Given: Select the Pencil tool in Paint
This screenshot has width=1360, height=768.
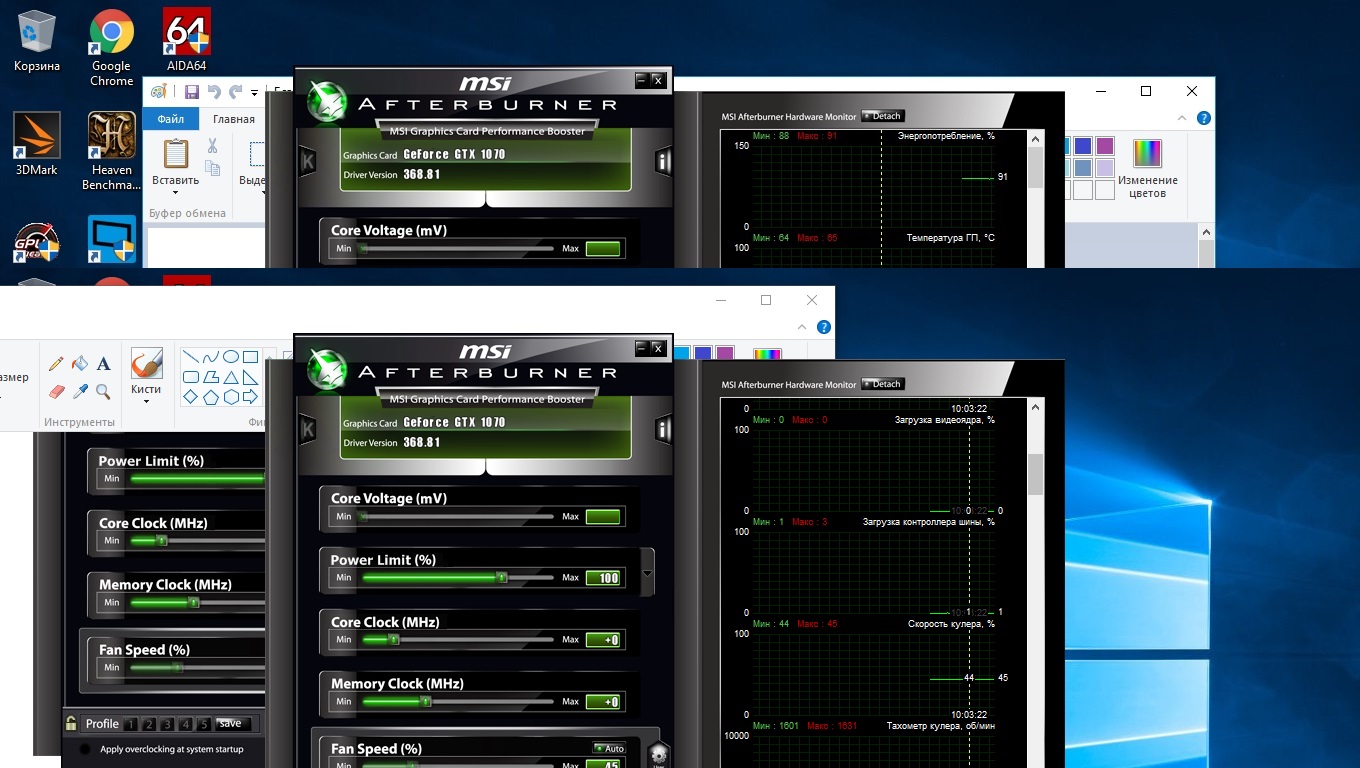Looking at the screenshot, I should [57, 364].
